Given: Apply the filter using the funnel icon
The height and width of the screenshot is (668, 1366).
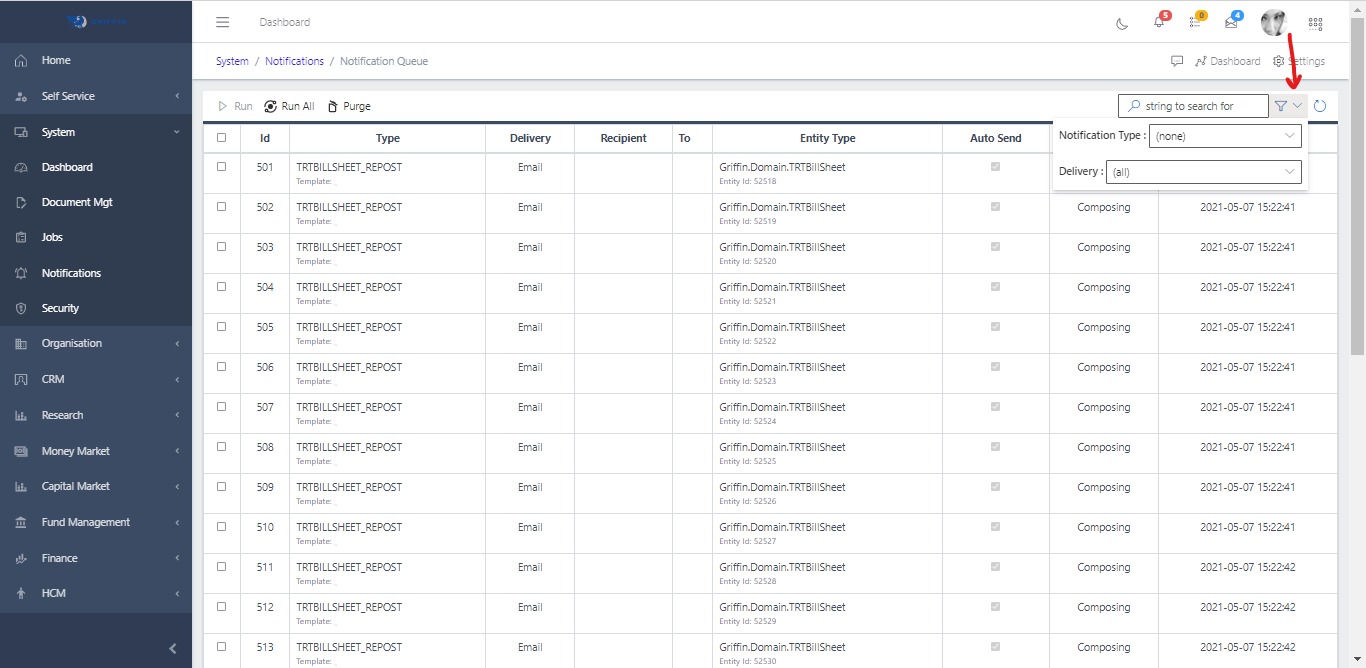Looking at the screenshot, I should (1281, 105).
